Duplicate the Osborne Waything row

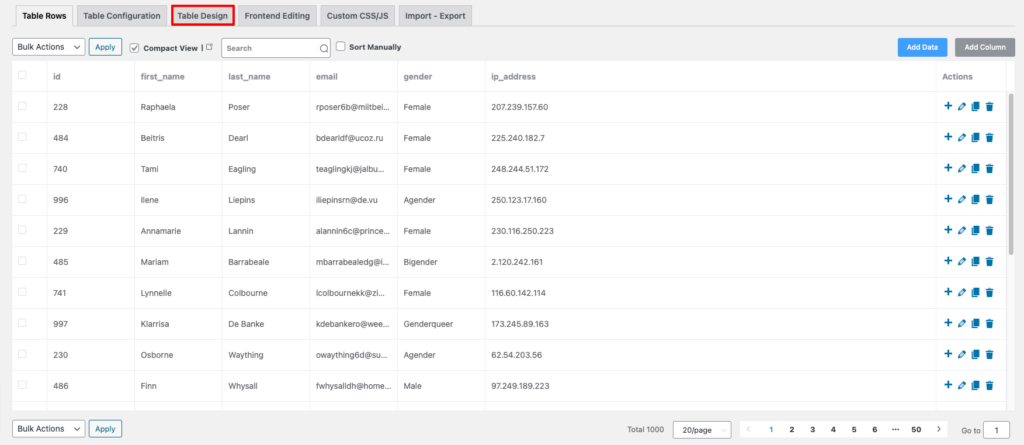tap(976, 355)
